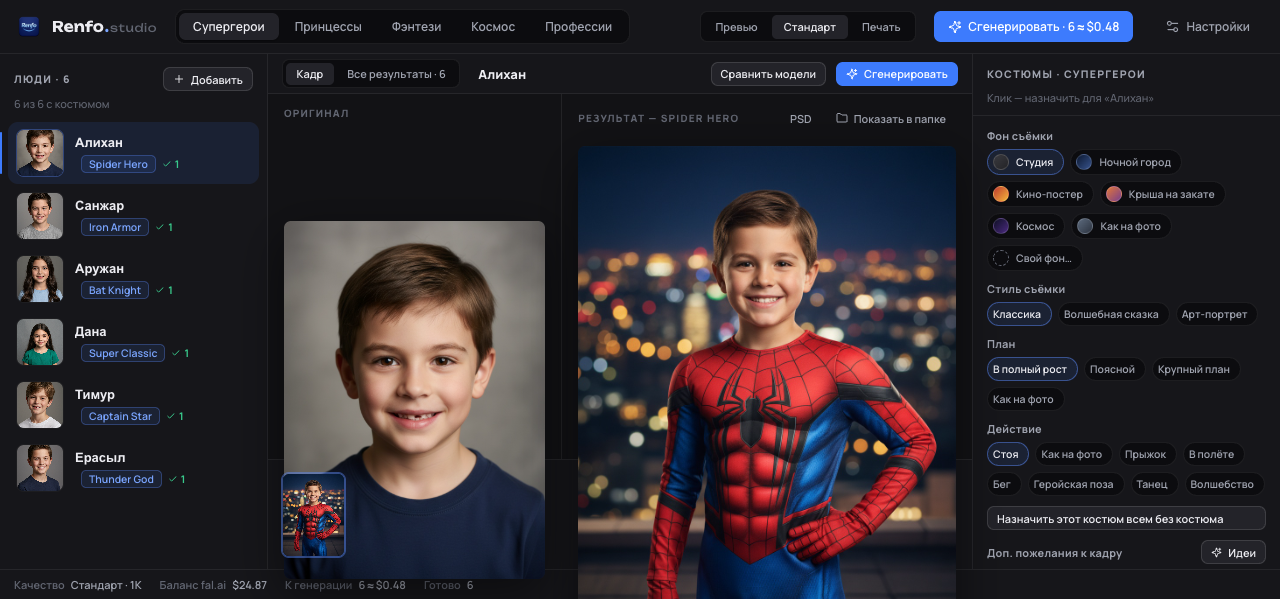Click the folder icon beside Показать в папке

point(842,118)
